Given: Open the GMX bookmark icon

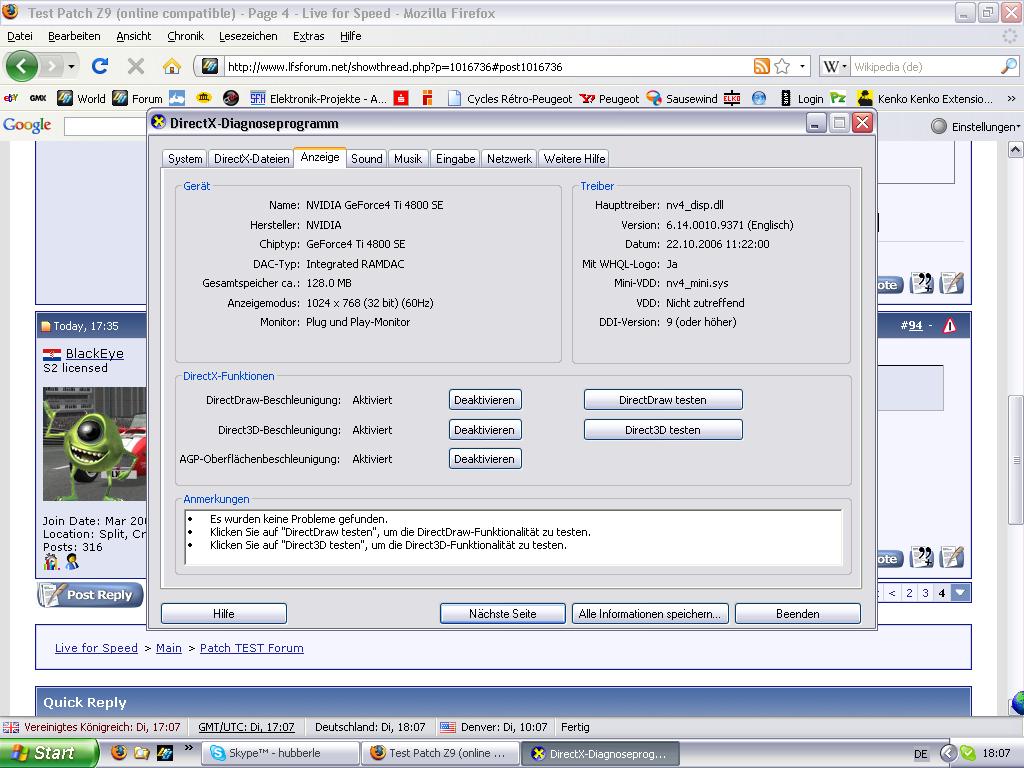Looking at the screenshot, I should [x=38, y=99].
